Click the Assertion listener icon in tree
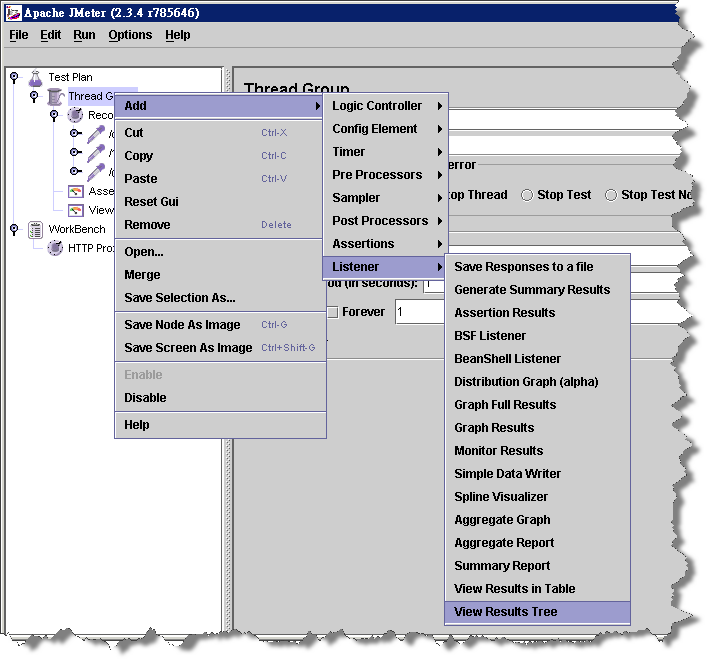Viewport: 707px width, 659px height. pyautogui.click(x=76, y=192)
